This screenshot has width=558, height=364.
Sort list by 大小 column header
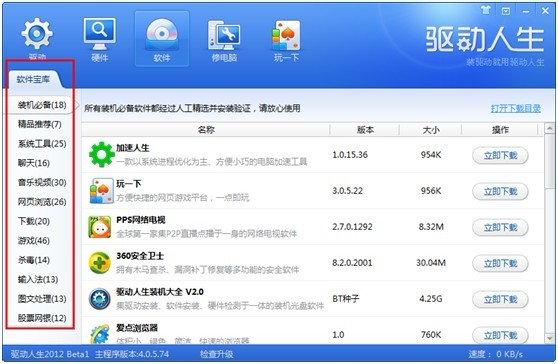(431, 130)
